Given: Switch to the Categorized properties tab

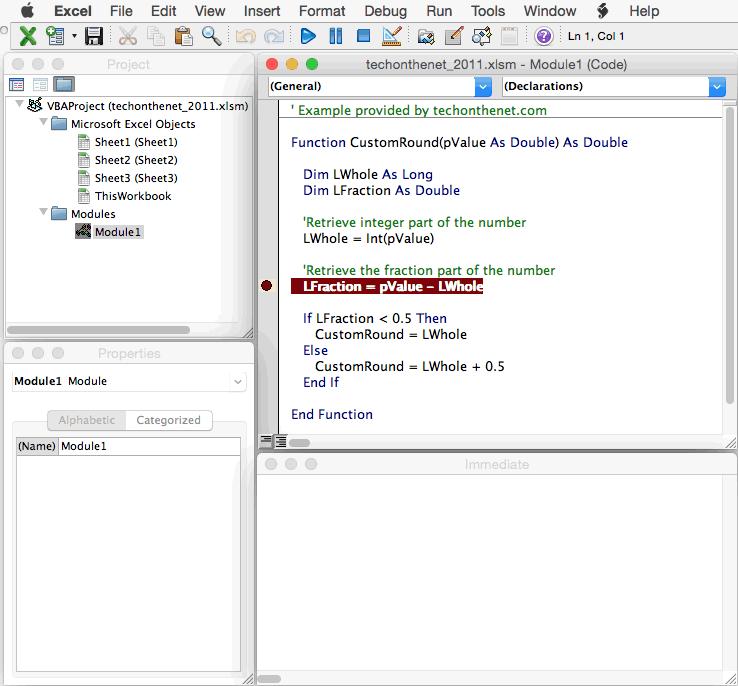Looking at the screenshot, I should coord(168,420).
